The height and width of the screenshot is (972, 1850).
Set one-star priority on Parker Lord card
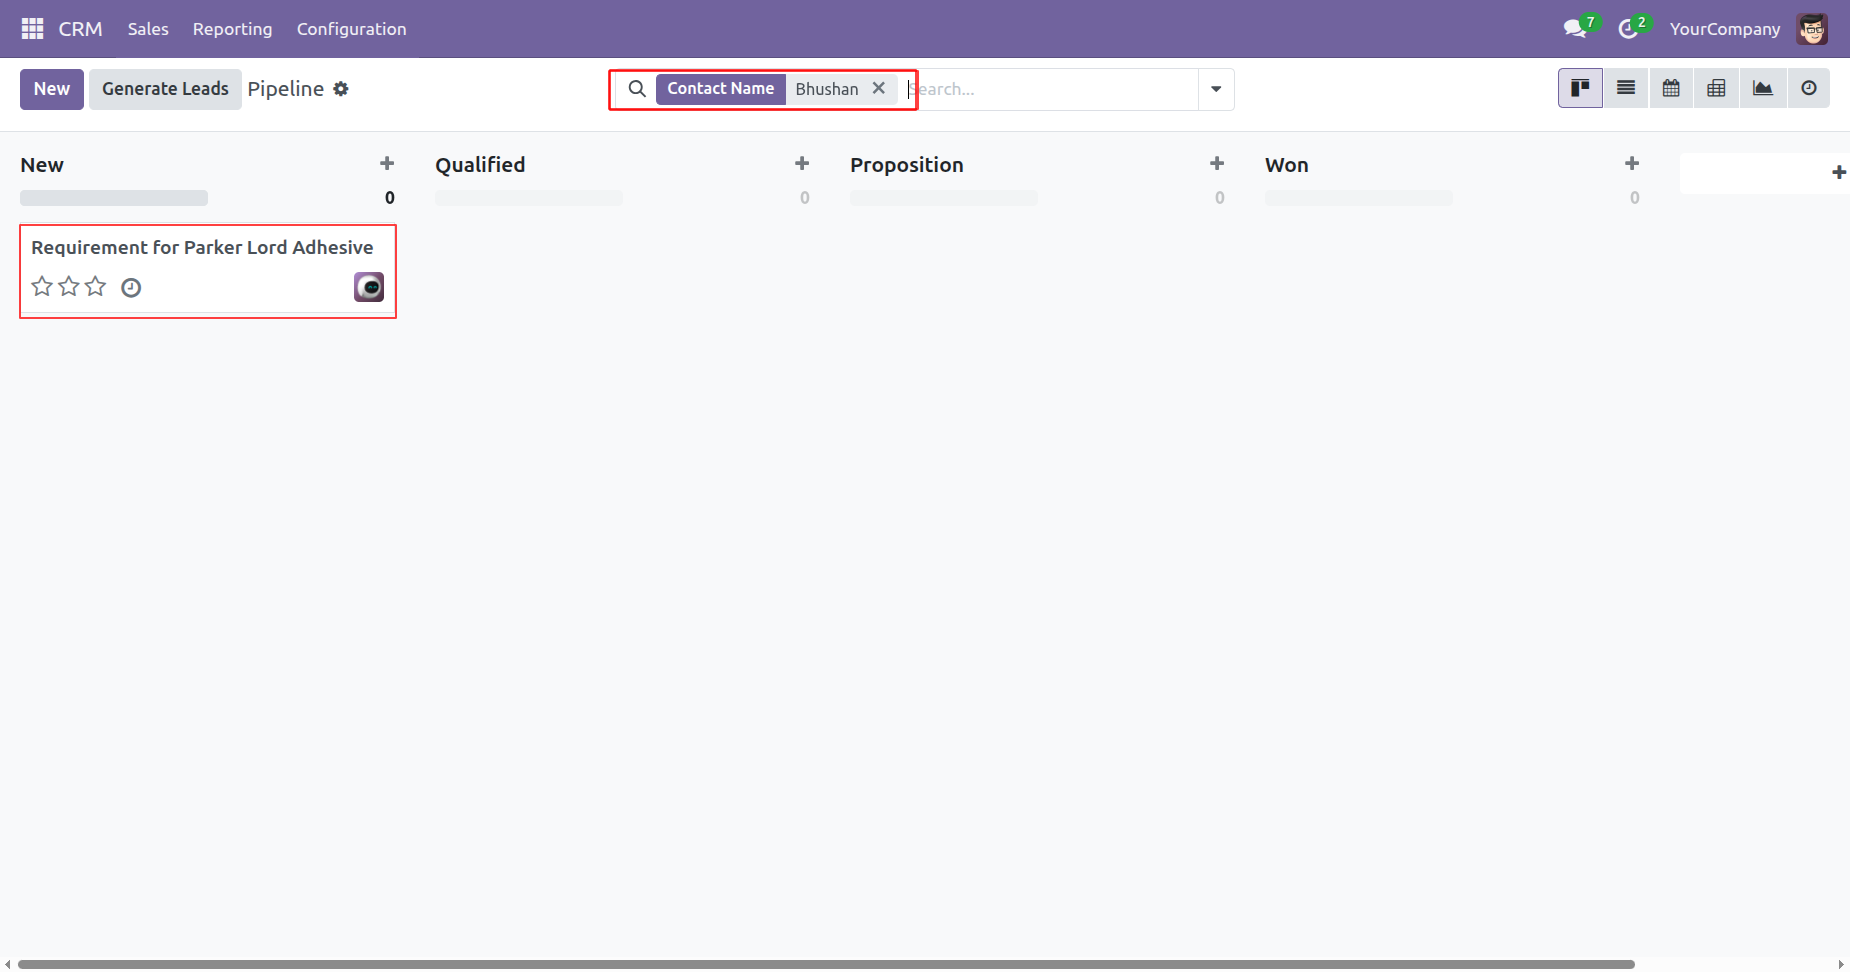pos(42,287)
